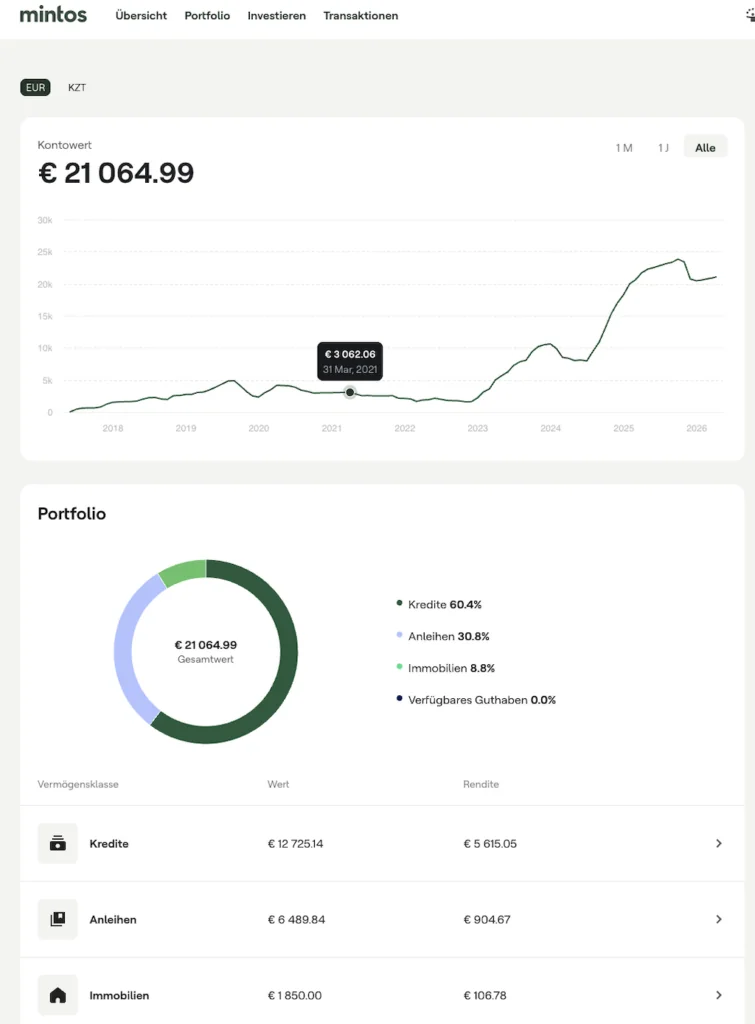Select the 1 M chart range
The height and width of the screenshot is (1024, 755).
[x=624, y=146]
